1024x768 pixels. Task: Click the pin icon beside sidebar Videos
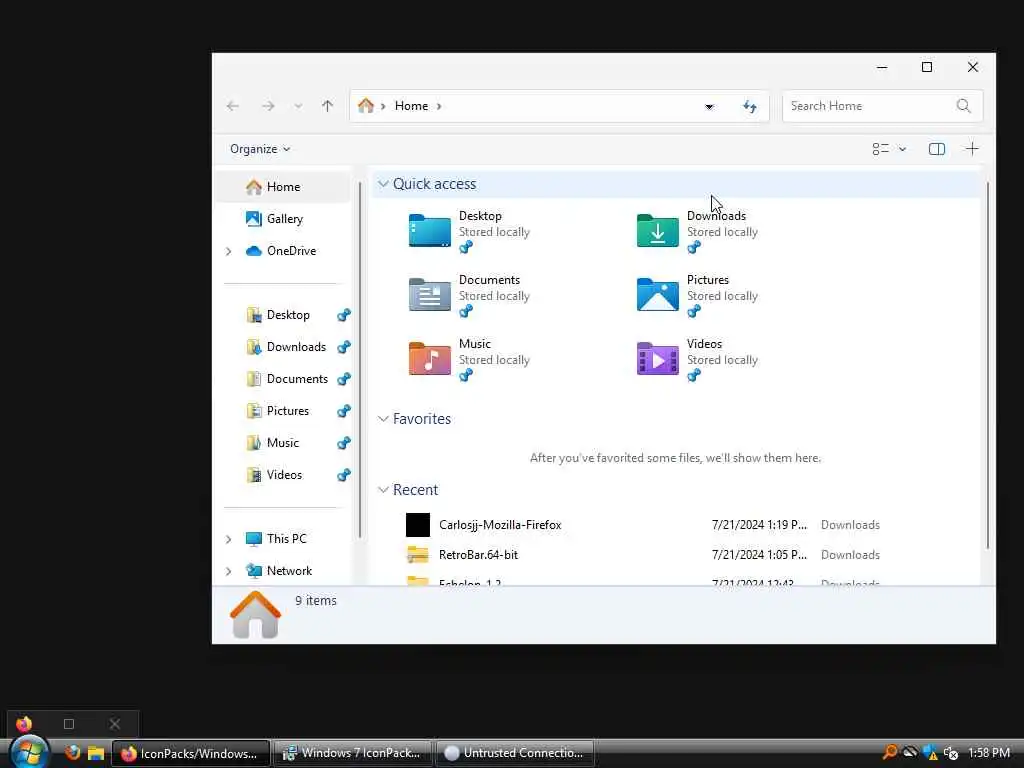pos(344,475)
